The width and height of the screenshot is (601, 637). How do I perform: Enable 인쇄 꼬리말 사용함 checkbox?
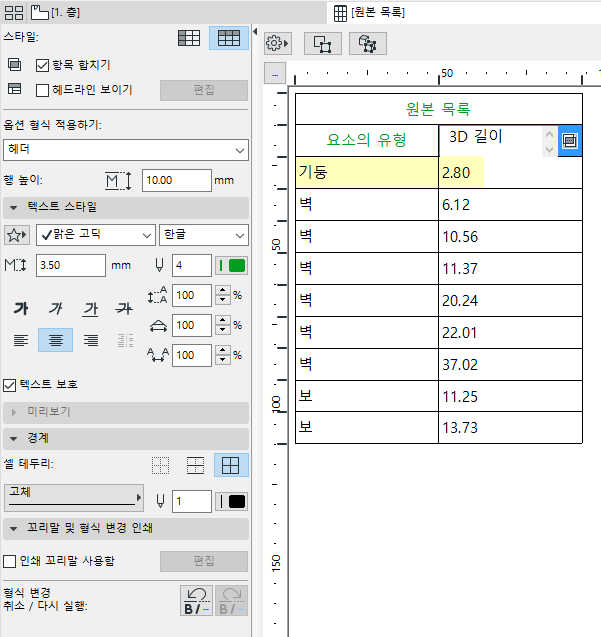point(9,561)
